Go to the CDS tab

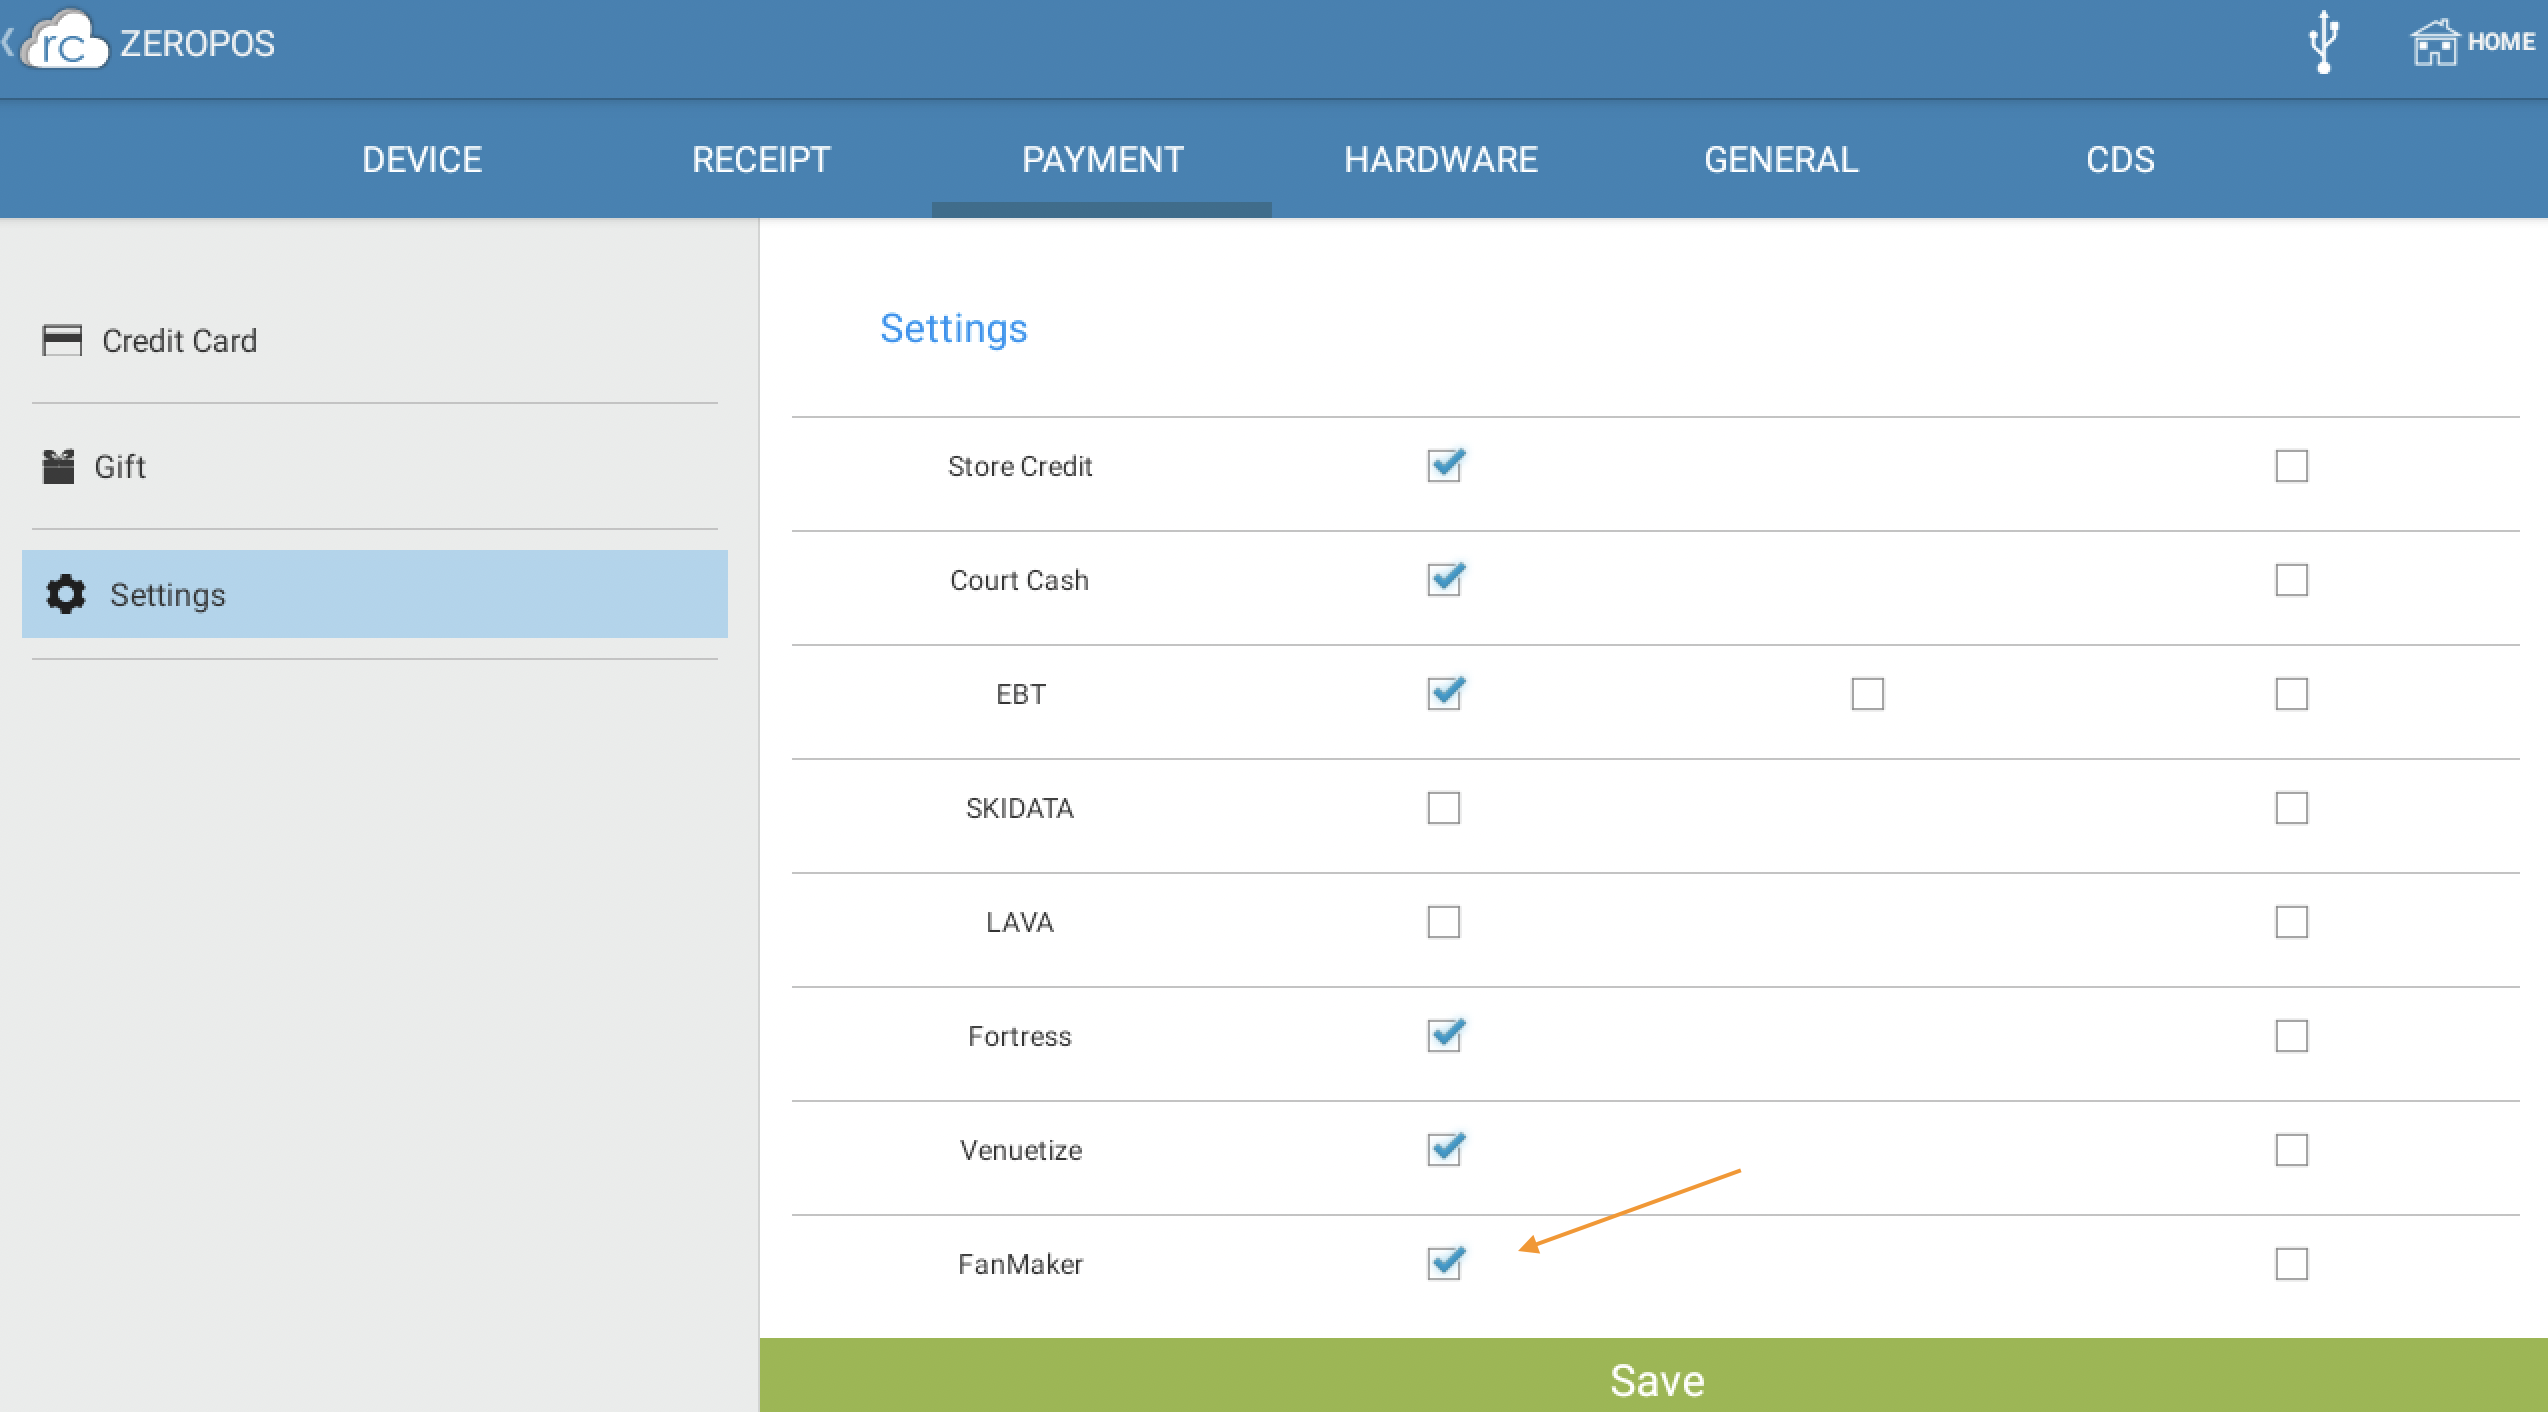point(2119,160)
